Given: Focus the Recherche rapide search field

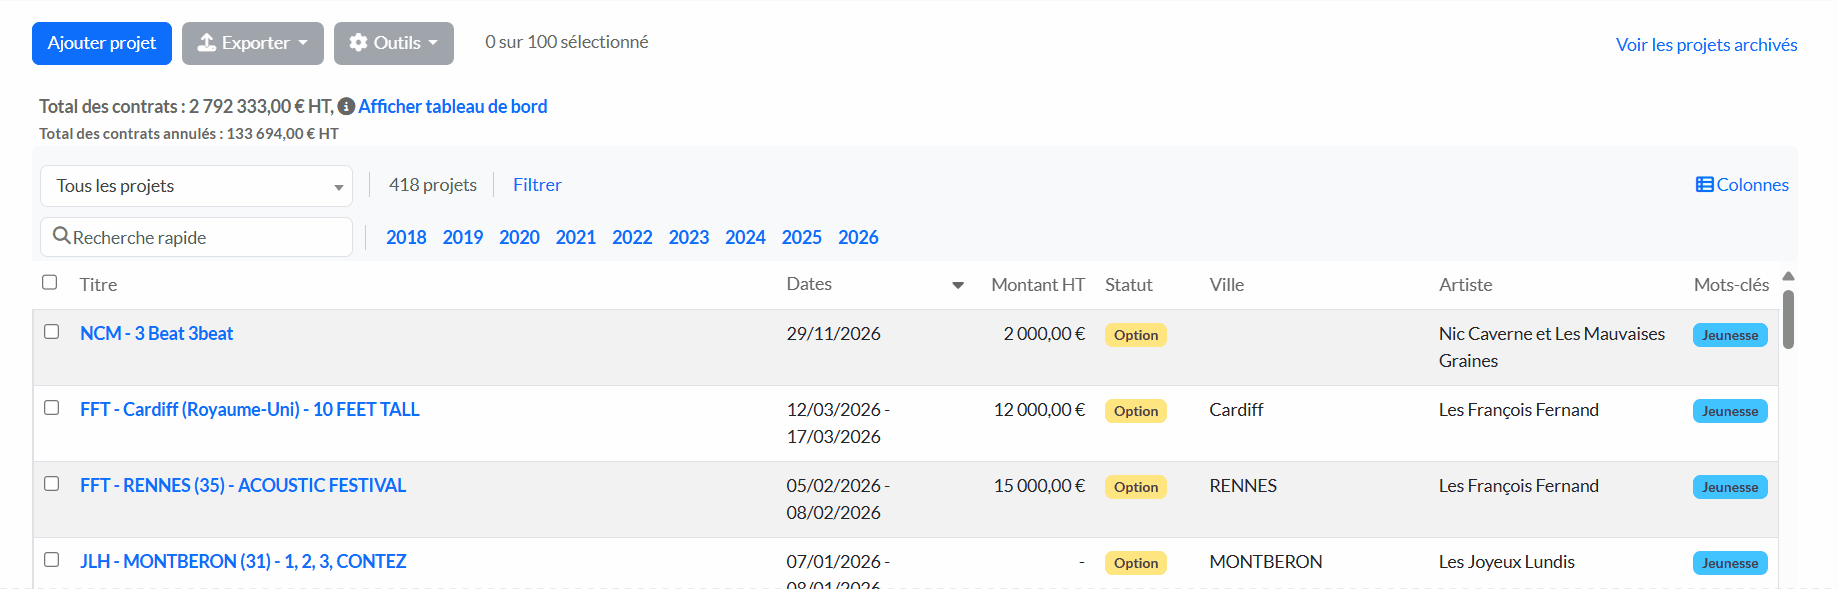Looking at the screenshot, I should (x=205, y=237).
